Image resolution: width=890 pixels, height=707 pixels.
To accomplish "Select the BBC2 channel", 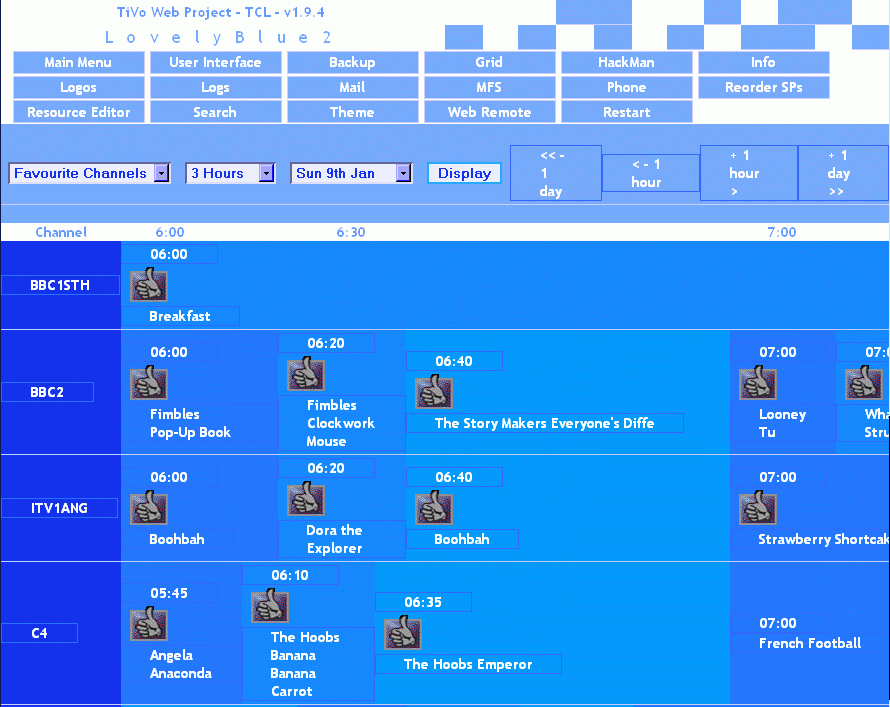I will [x=47, y=392].
